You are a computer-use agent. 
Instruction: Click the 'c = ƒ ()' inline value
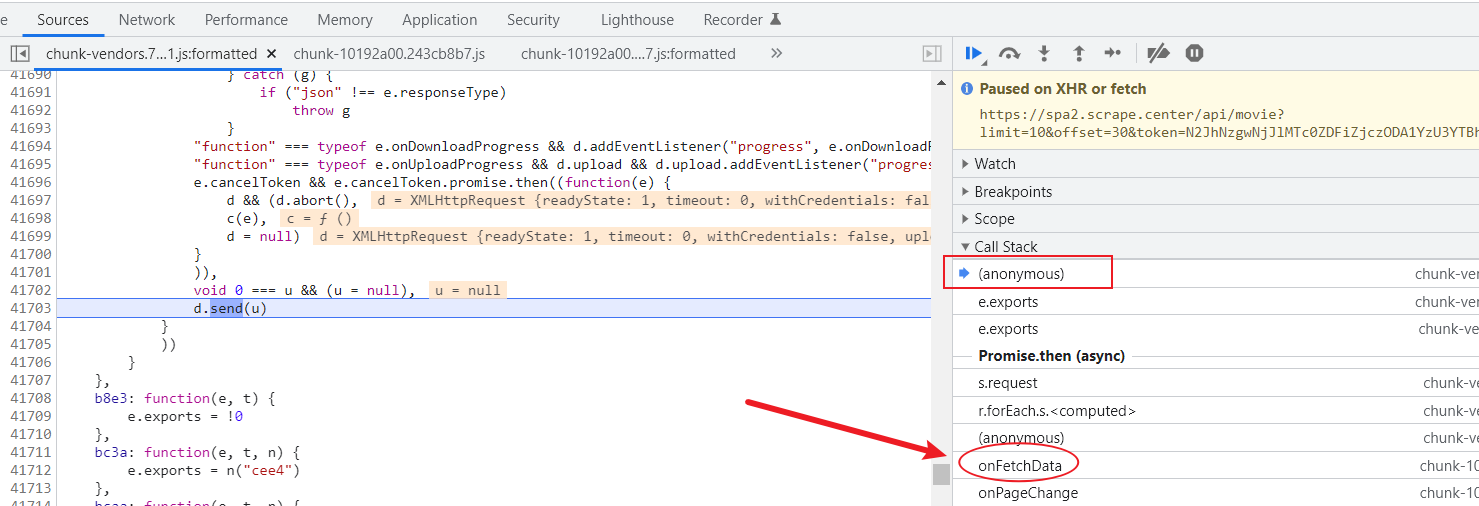tap(319, 218)
